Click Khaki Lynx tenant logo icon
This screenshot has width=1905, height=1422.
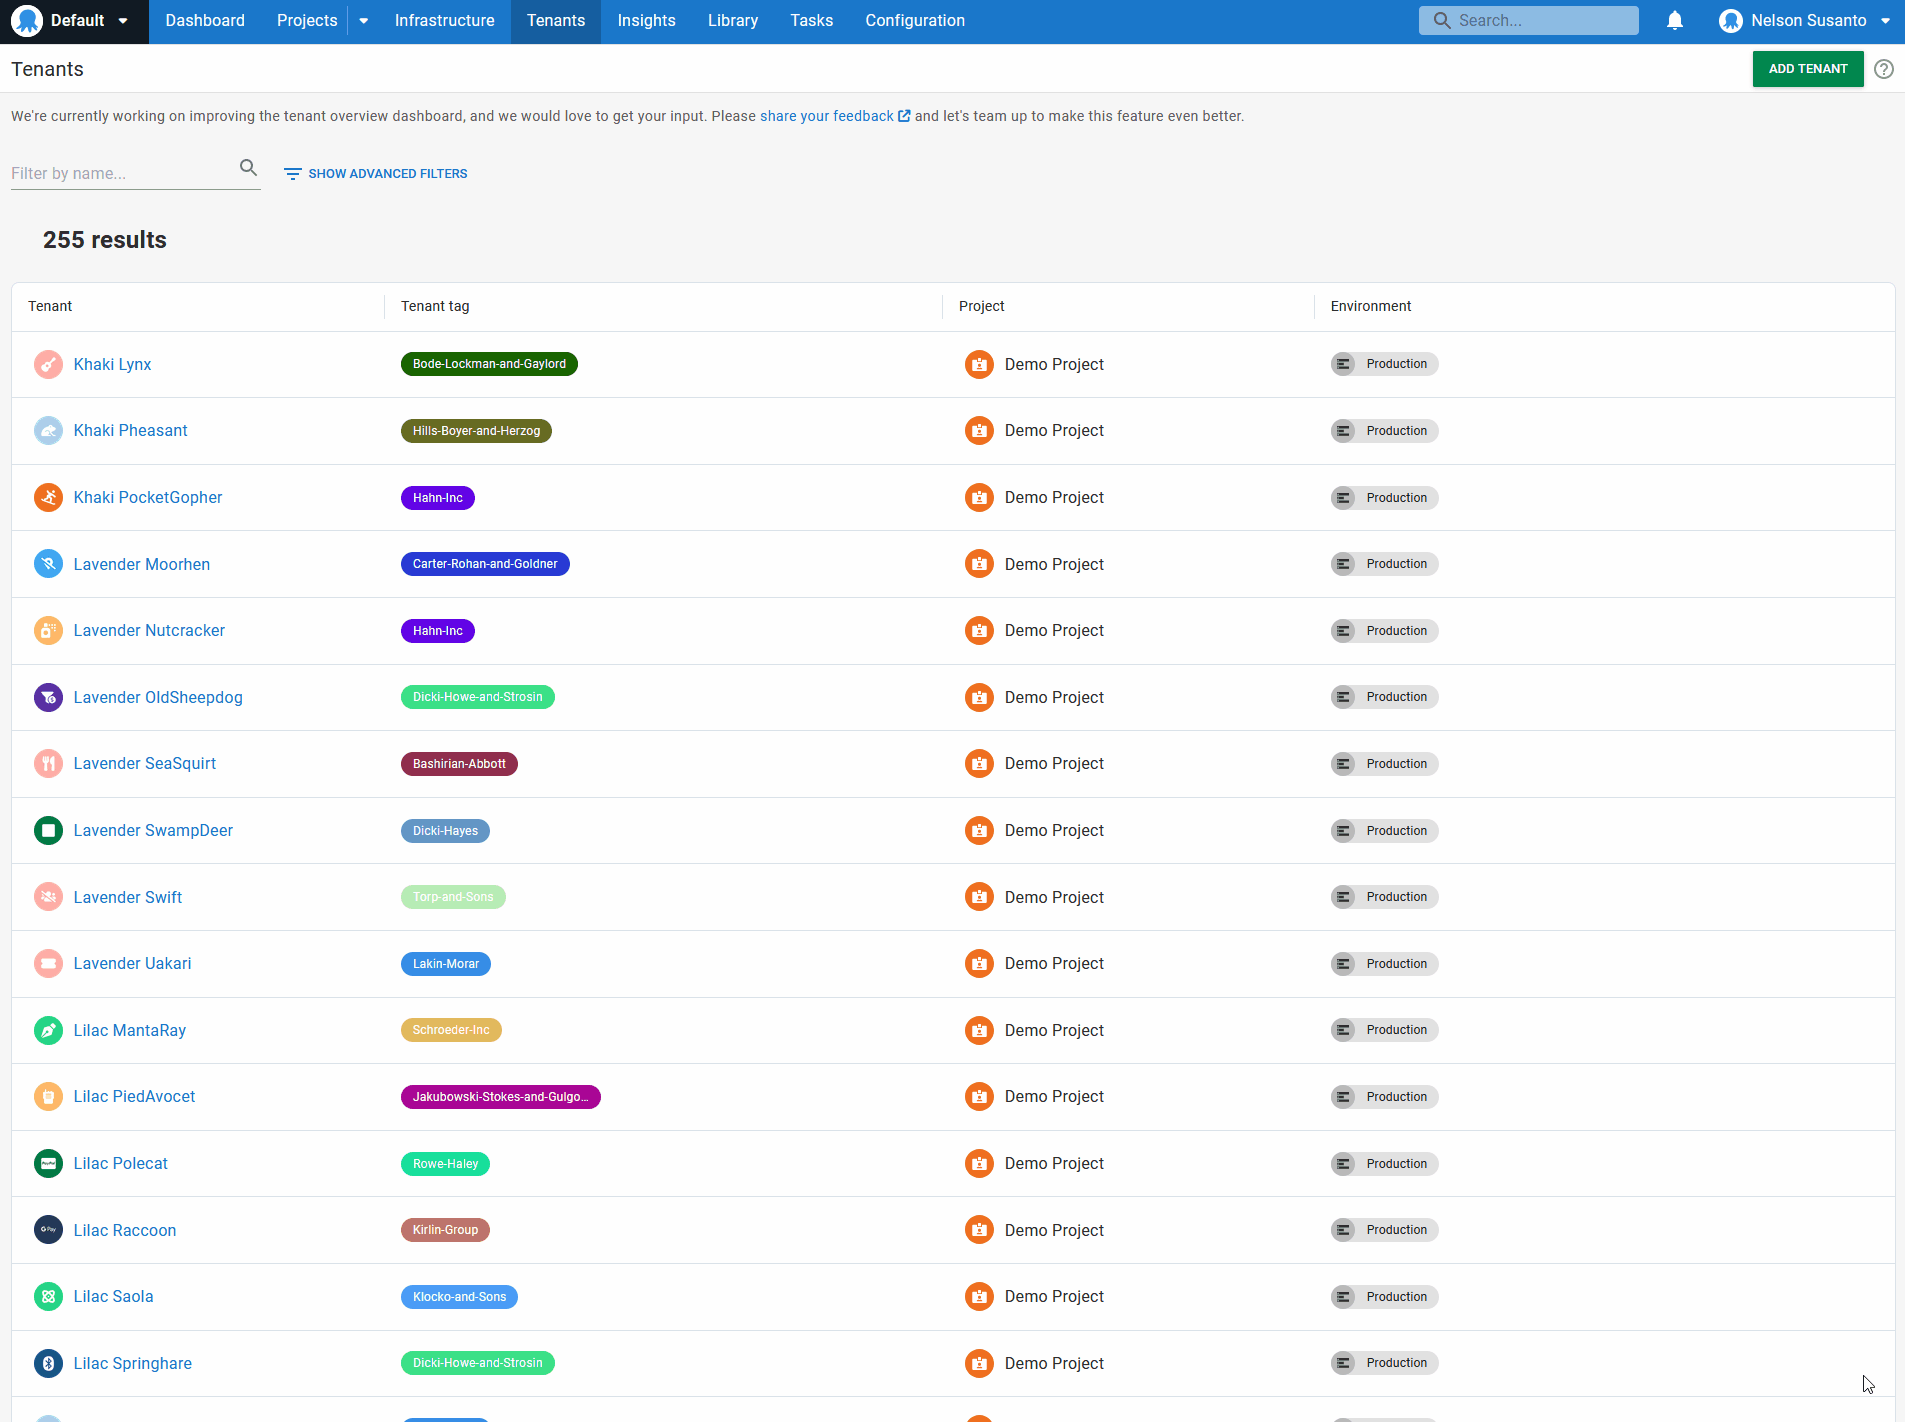(x=48, y=364)
